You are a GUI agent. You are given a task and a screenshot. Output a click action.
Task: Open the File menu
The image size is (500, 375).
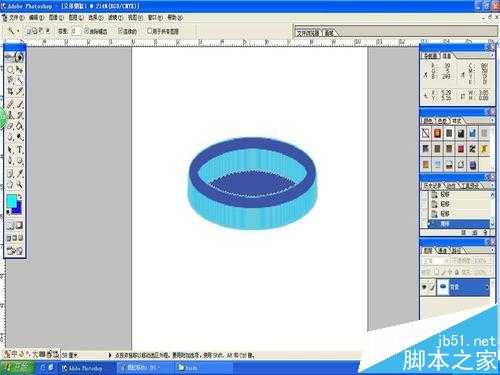coord(16,17)
